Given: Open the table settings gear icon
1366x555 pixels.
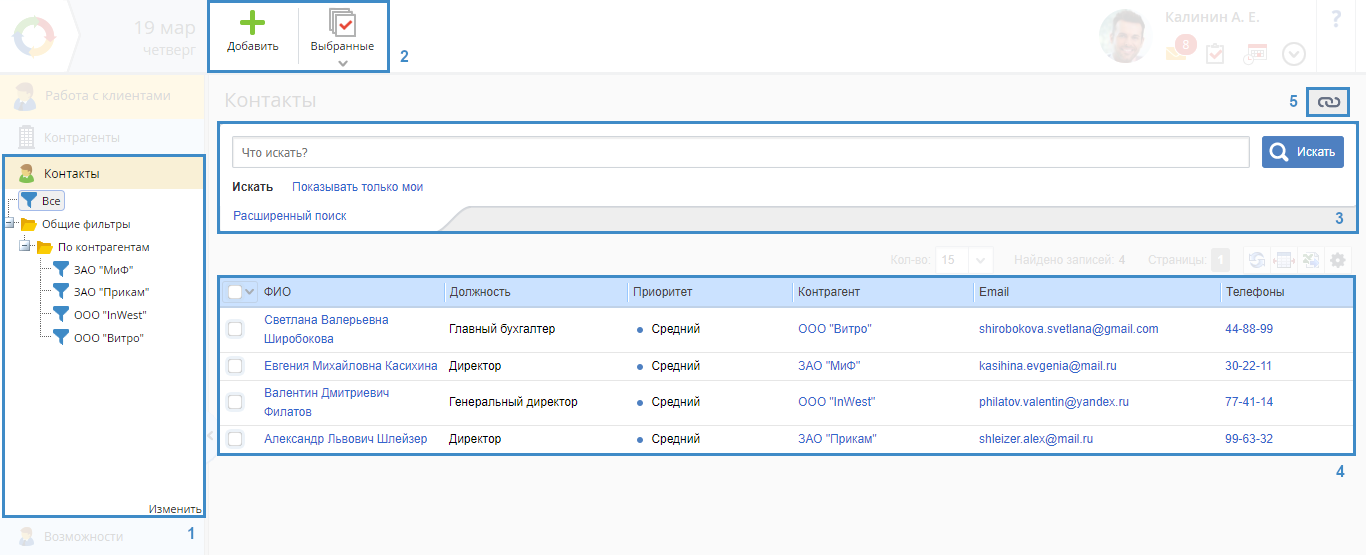Looking at the screenshot, I should click(x=1337, y=260).
